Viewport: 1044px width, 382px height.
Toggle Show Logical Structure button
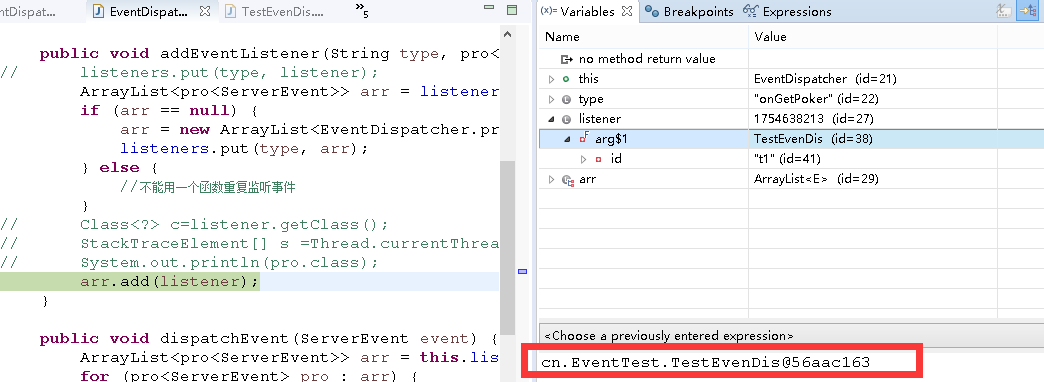pos(1027,11)
